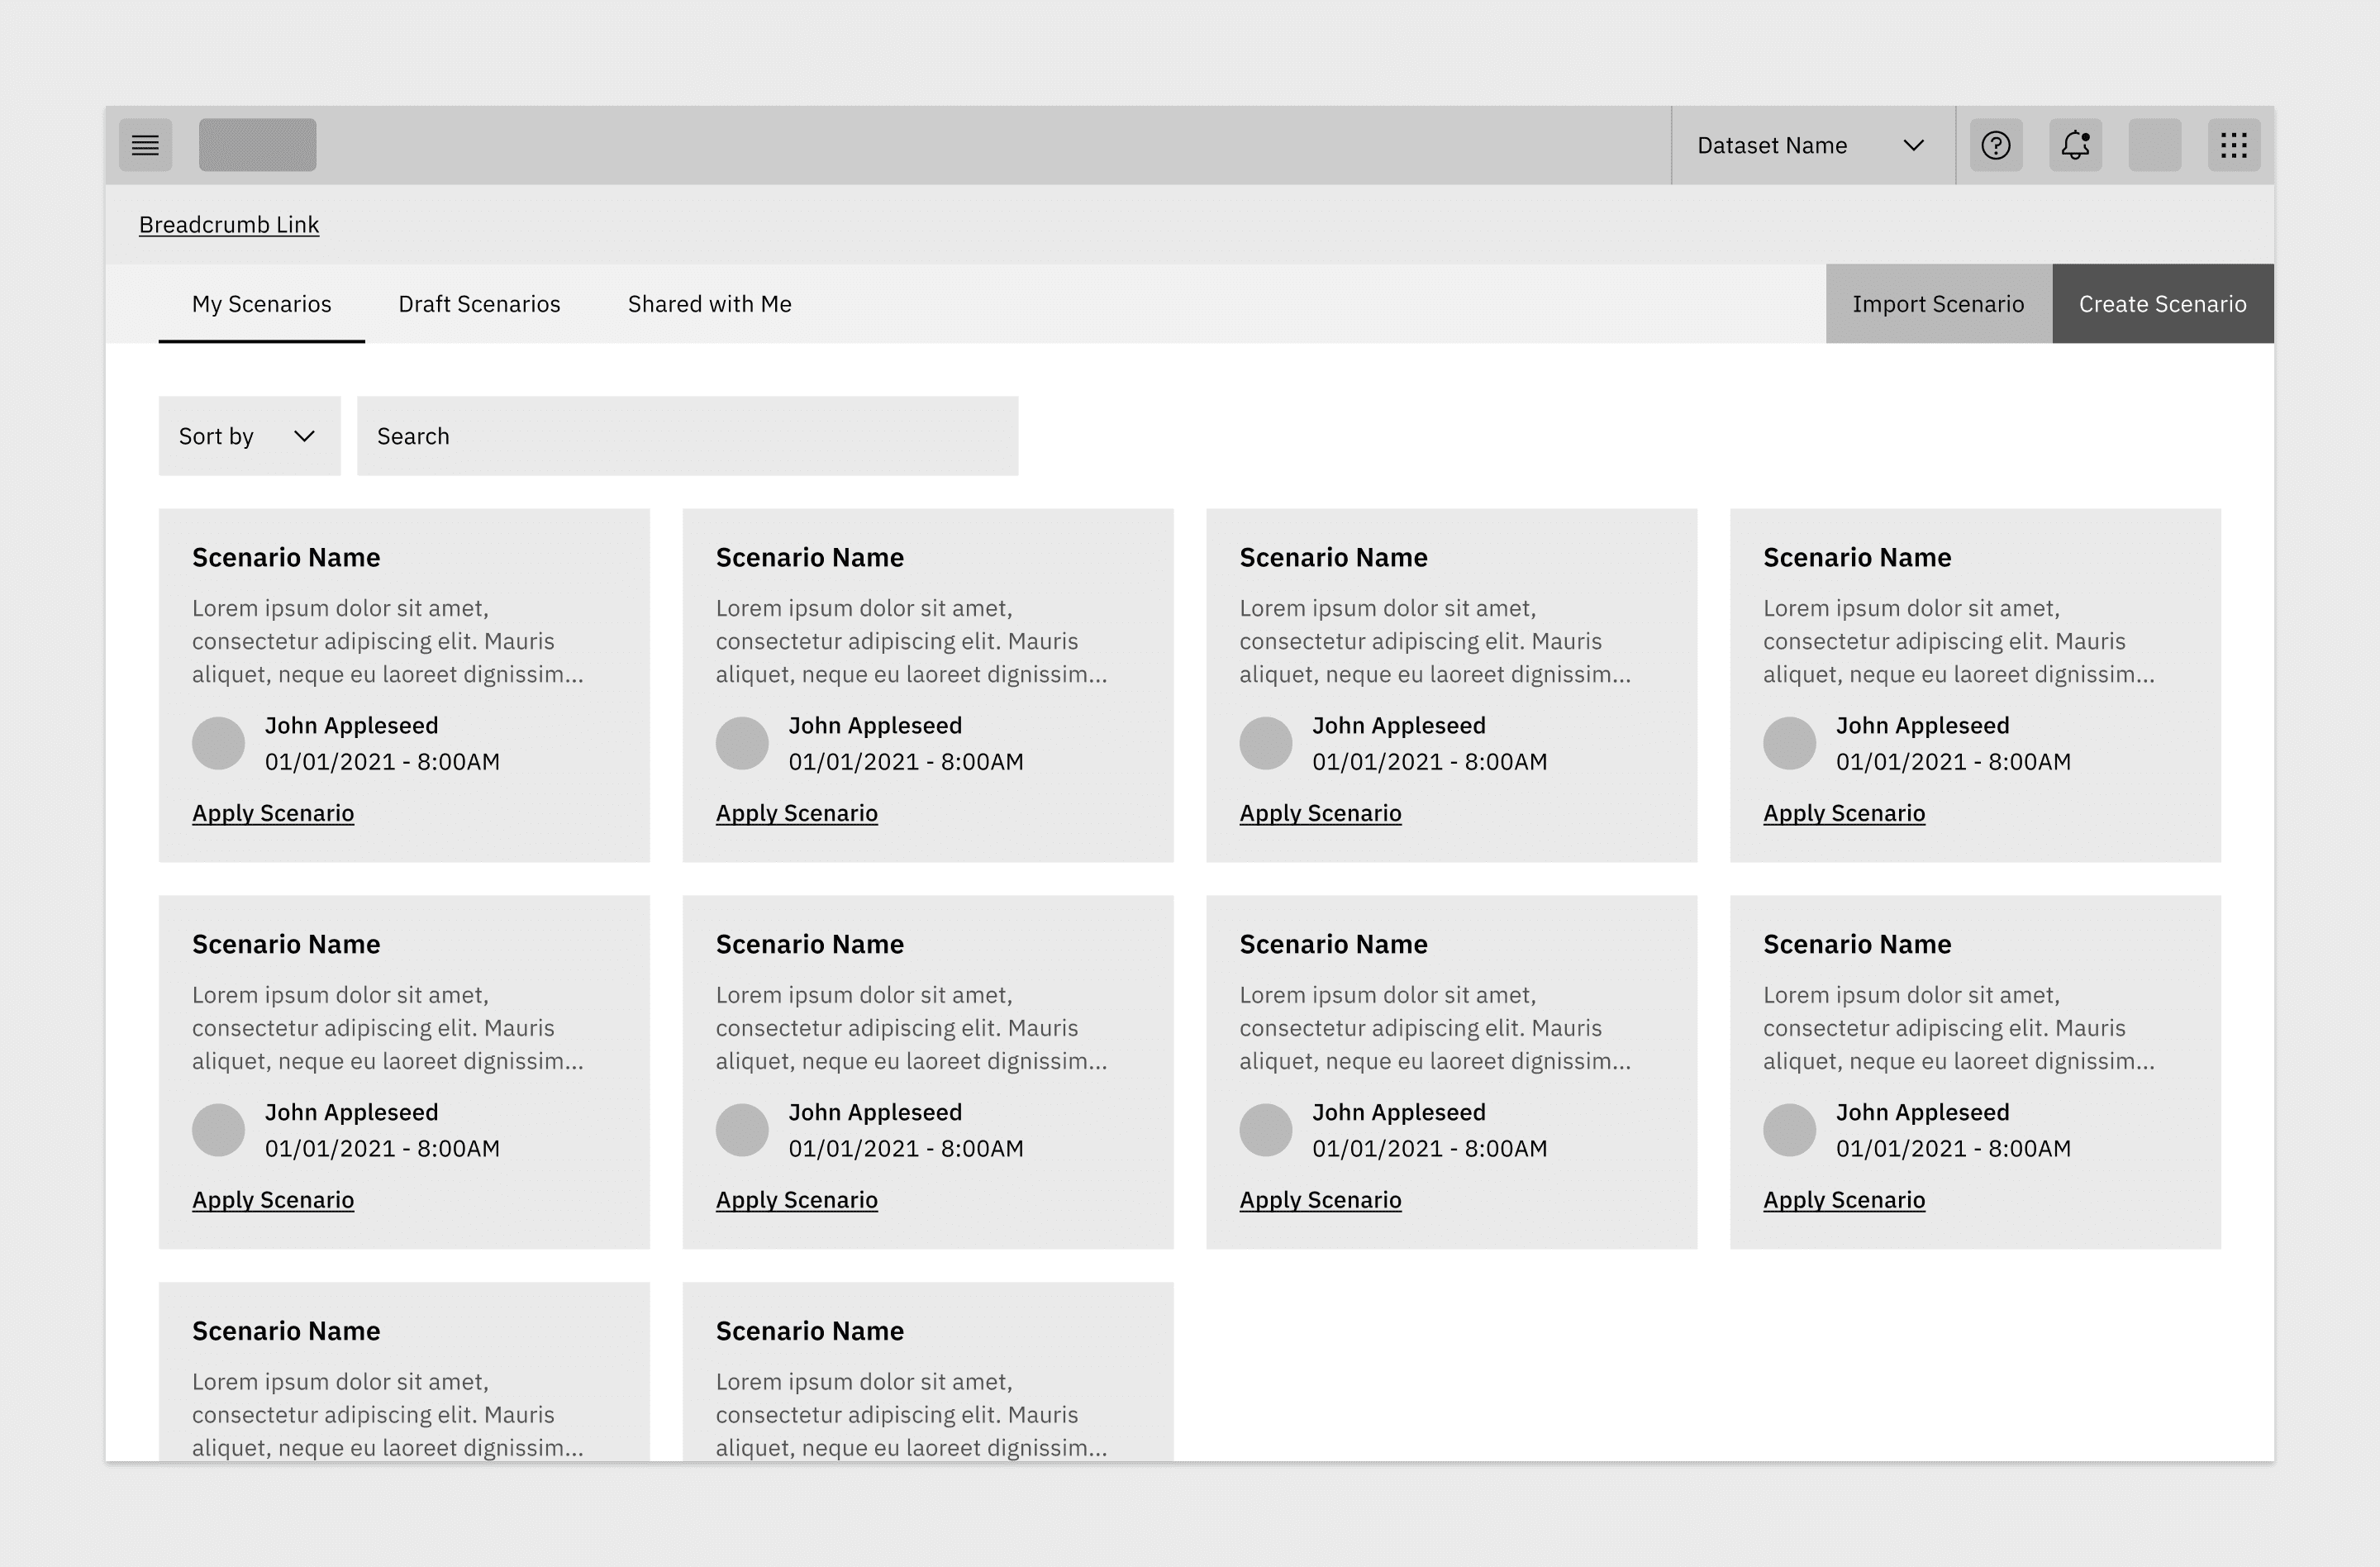Click avatar on top-right scenario card

click(1789, 743)
